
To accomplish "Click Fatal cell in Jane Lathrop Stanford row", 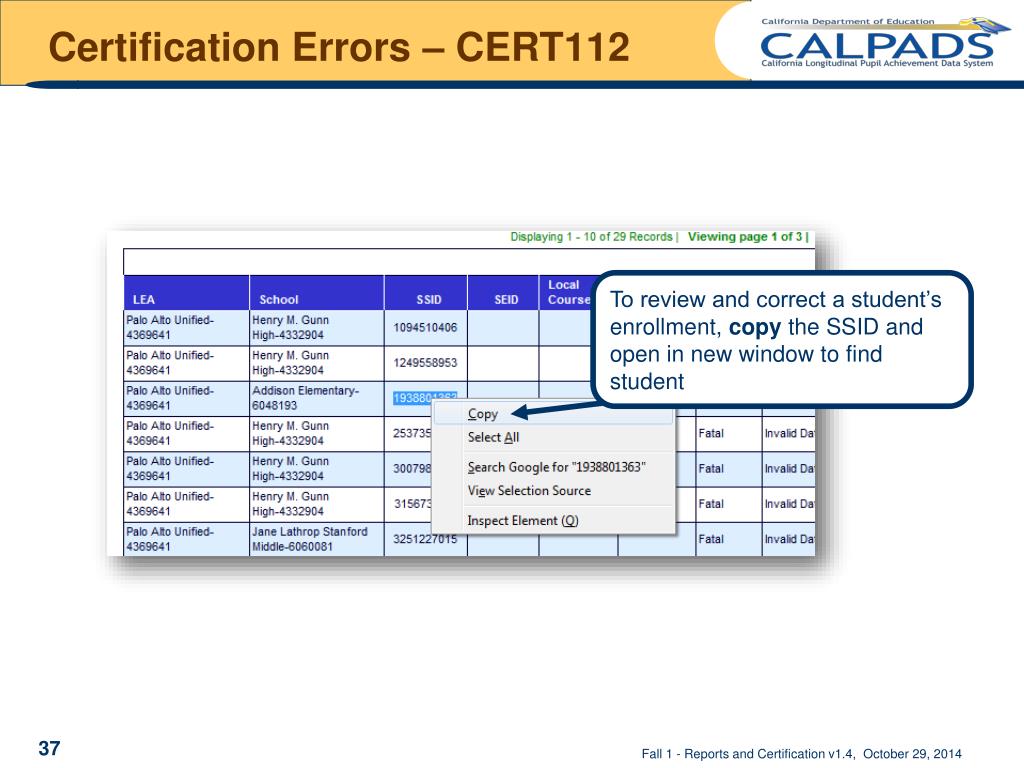I will coord(729,539).
